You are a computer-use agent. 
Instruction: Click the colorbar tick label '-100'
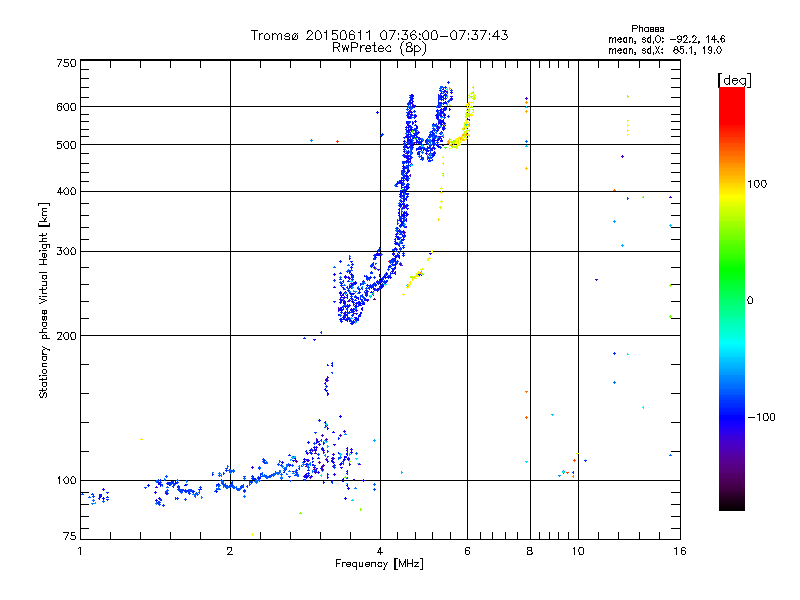click(x=761, y=417)
